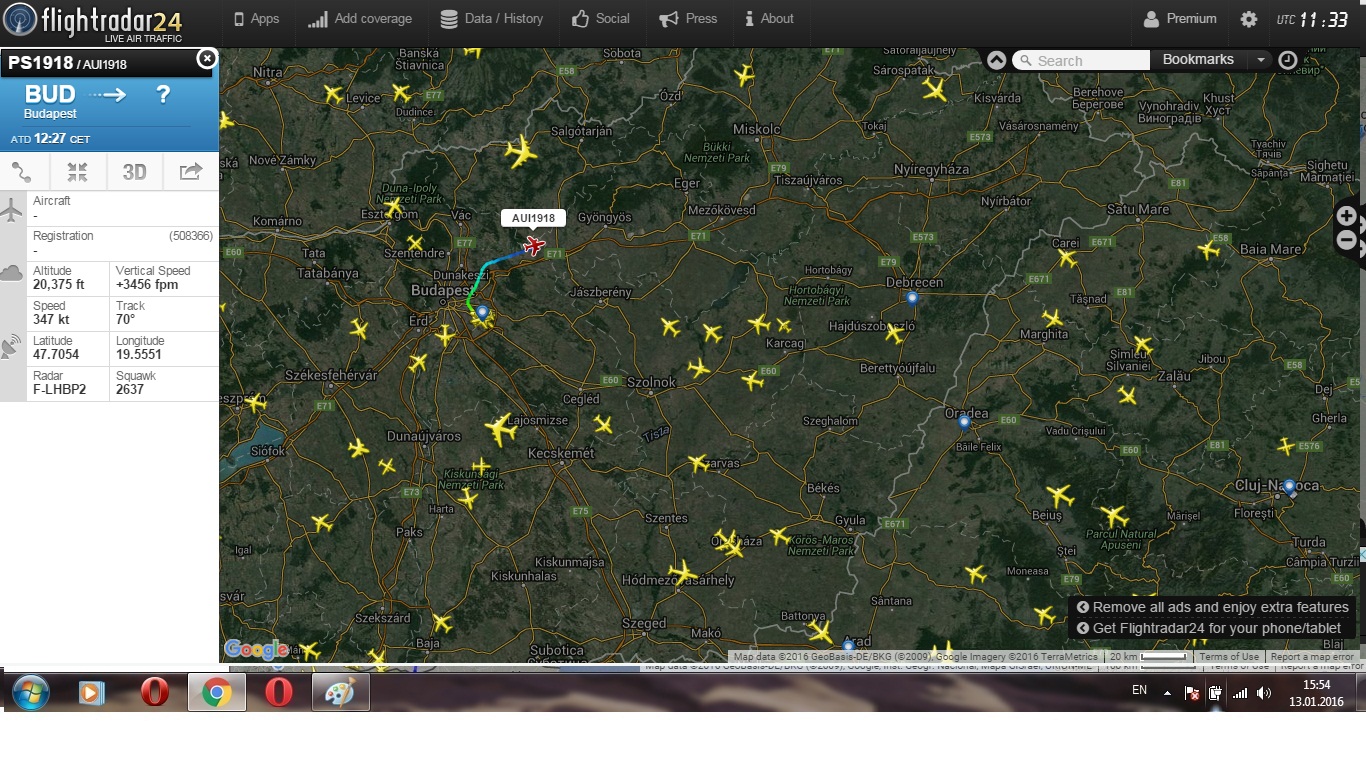Click the playback clock icon near Bookmarks

1288,60
